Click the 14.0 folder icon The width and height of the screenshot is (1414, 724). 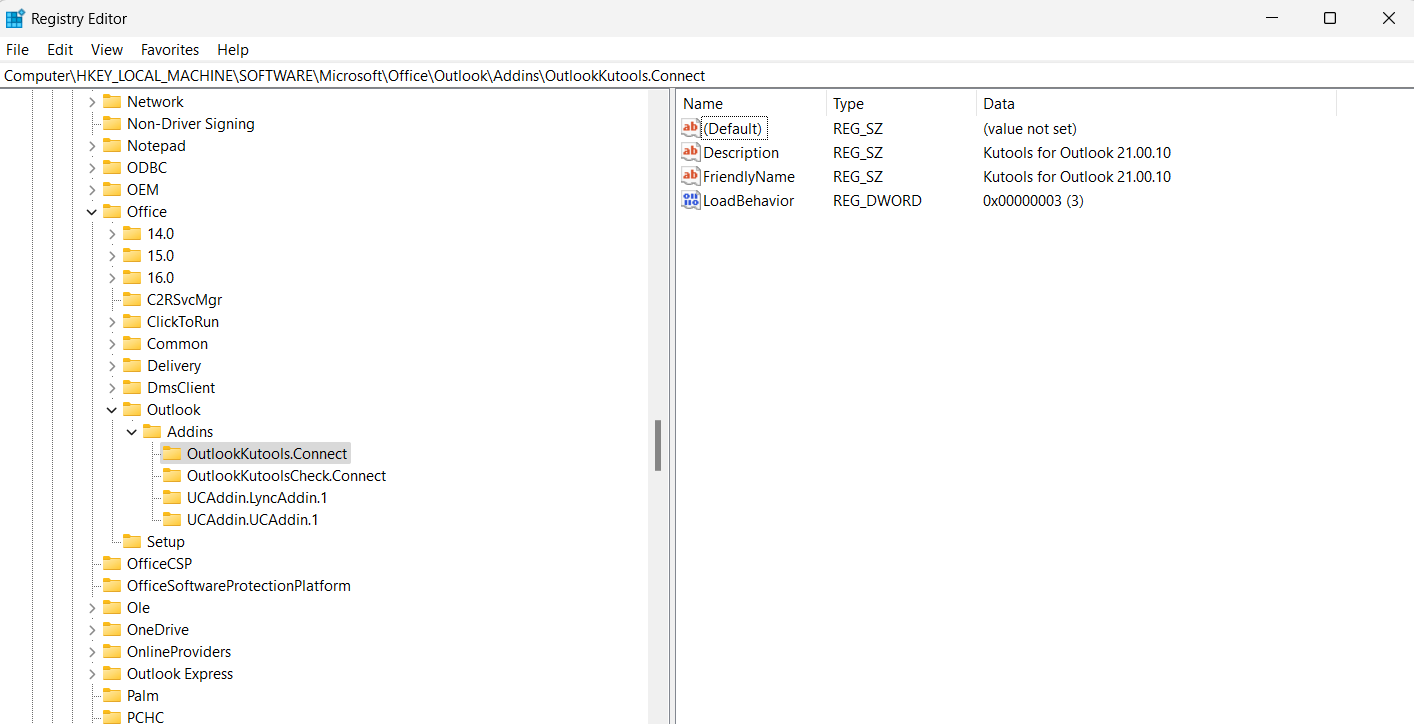point(132,233)
